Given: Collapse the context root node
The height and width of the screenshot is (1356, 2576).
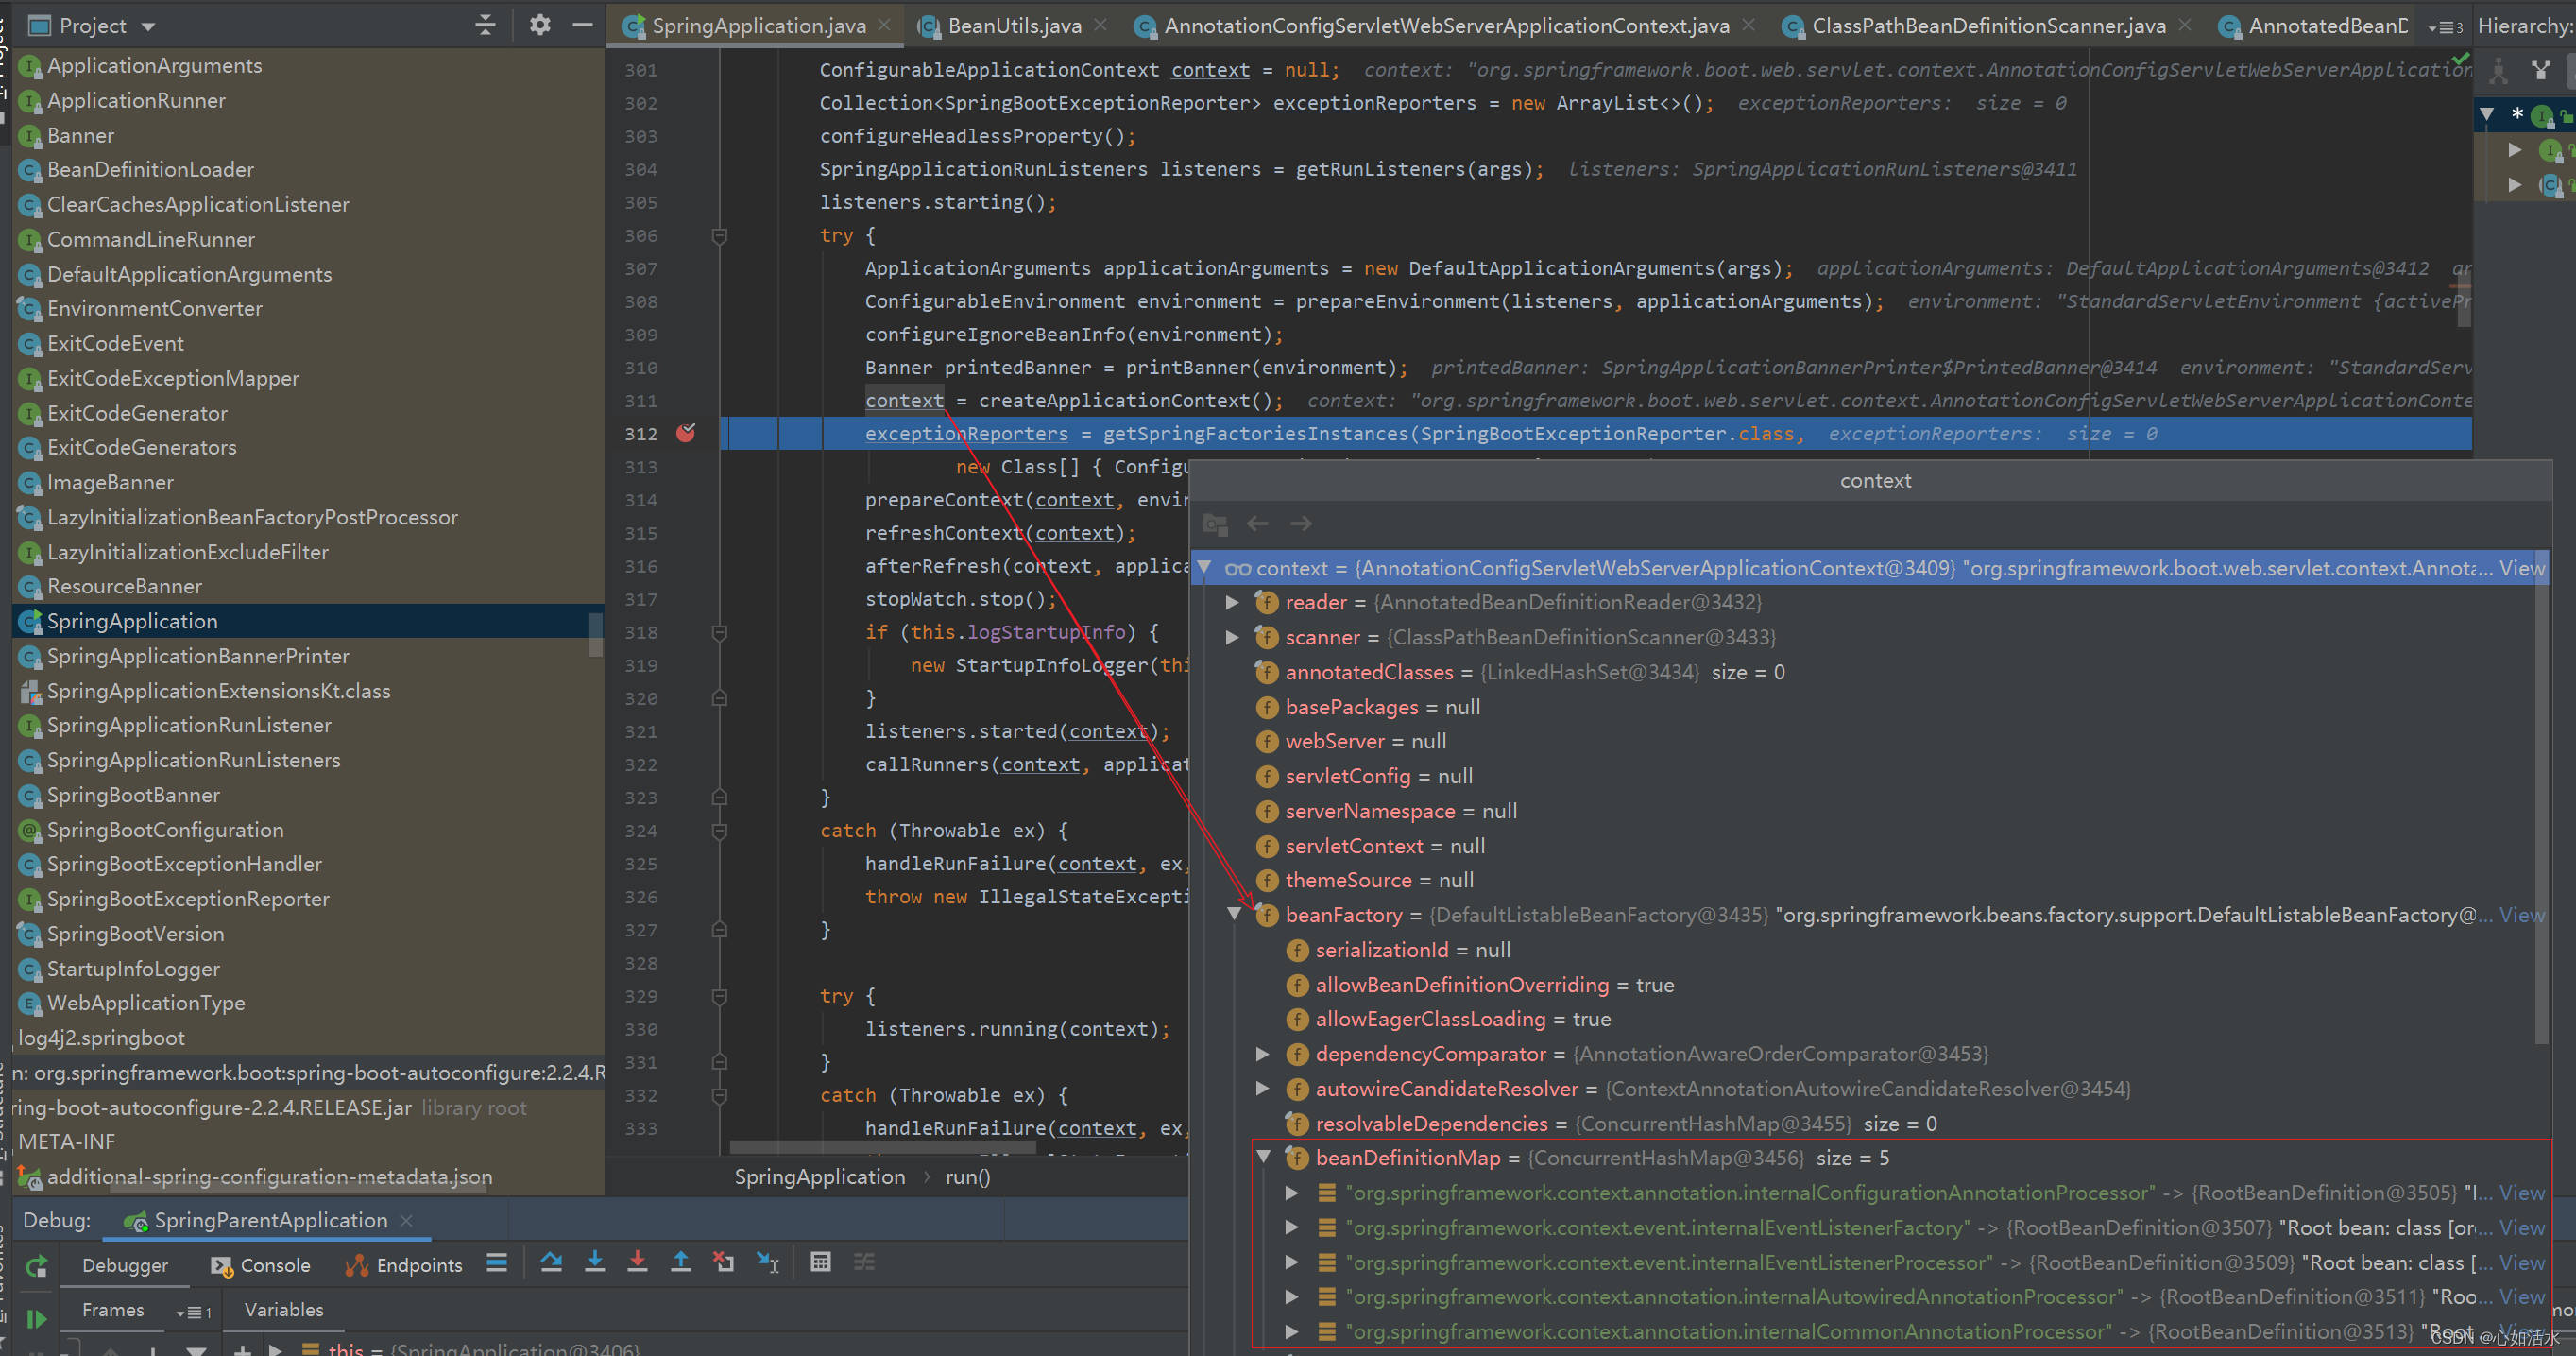Looking at the screenshot, I should coord(1205,568).
